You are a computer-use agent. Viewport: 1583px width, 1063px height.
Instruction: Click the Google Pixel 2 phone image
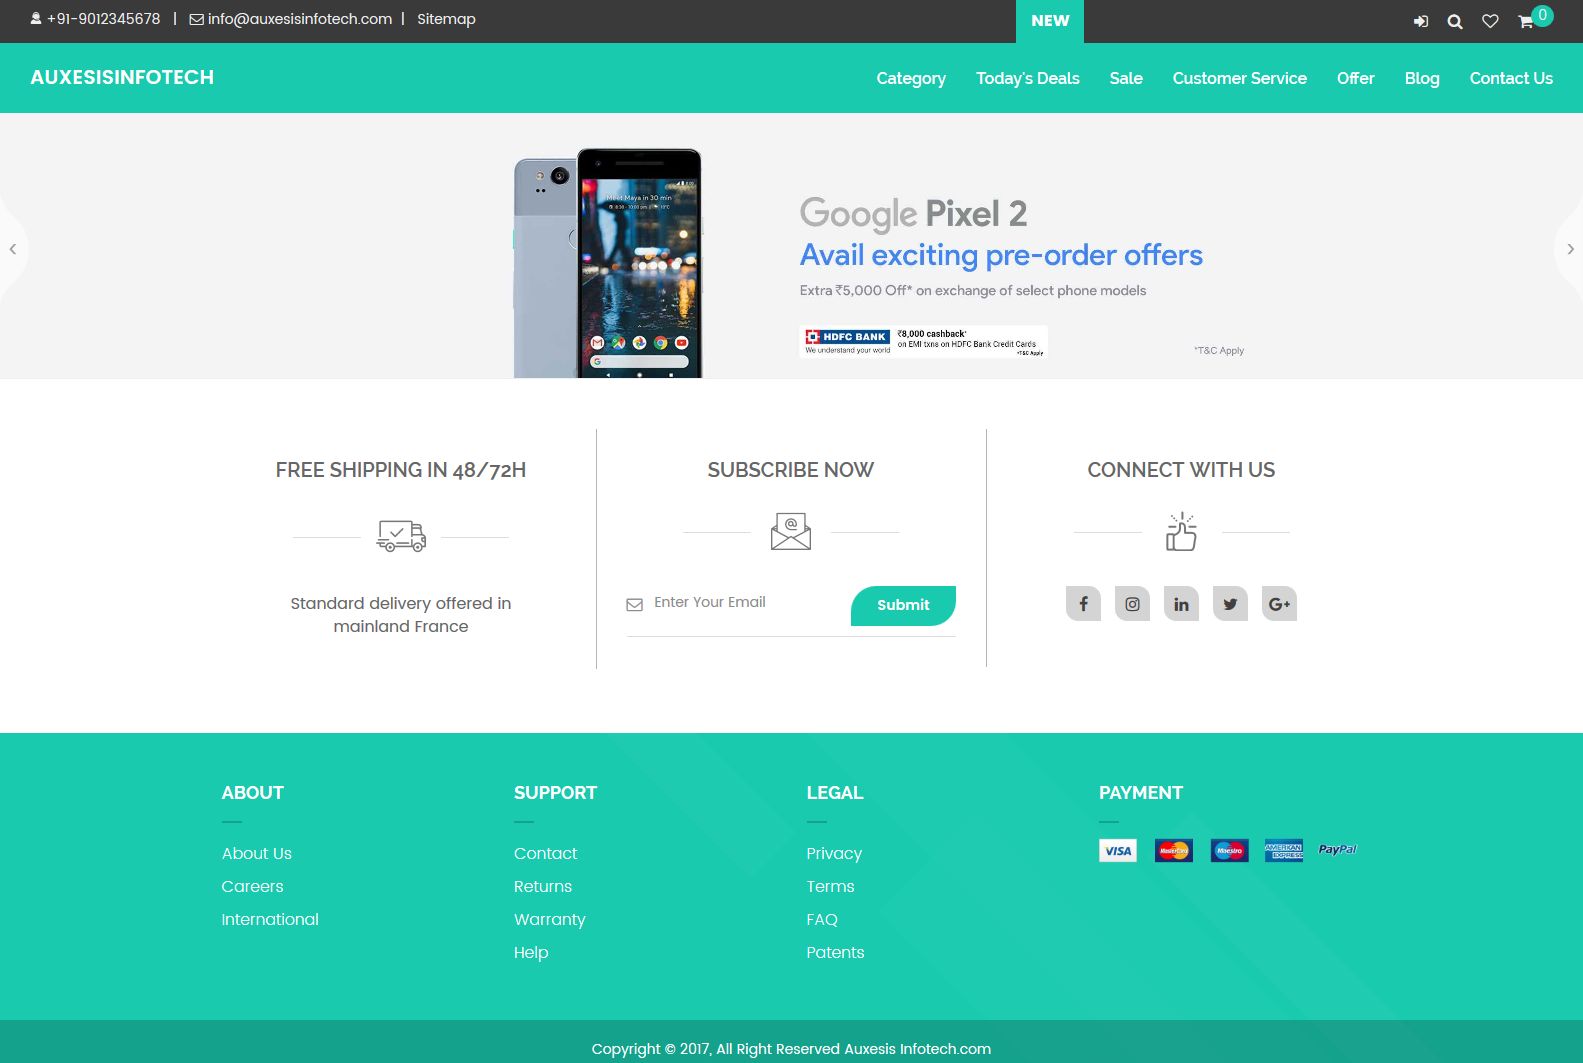[608, 263]
